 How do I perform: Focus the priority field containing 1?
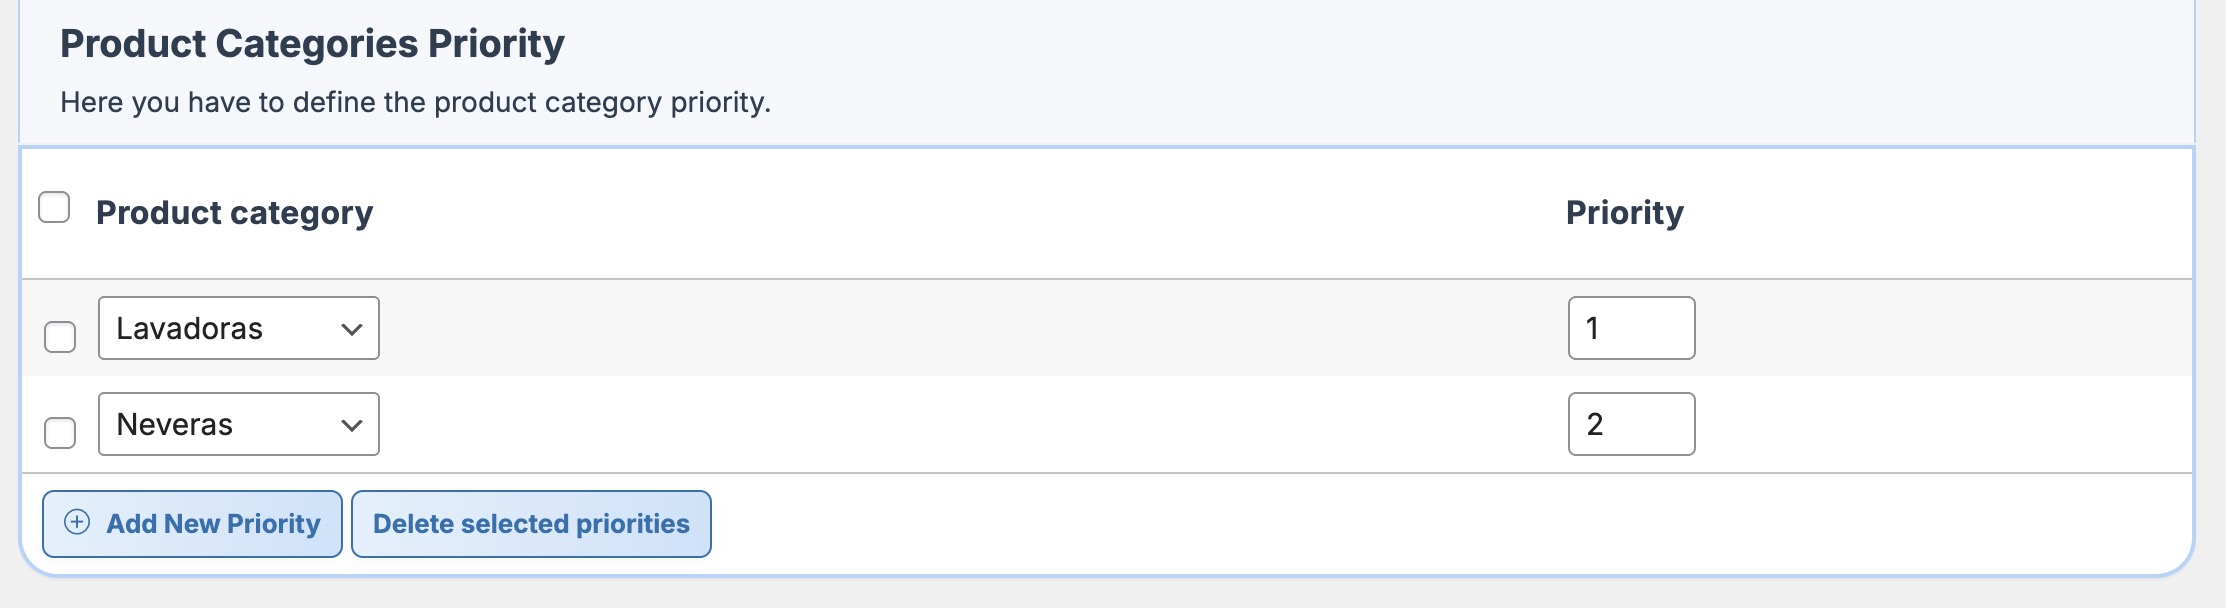click(1631, 328)
